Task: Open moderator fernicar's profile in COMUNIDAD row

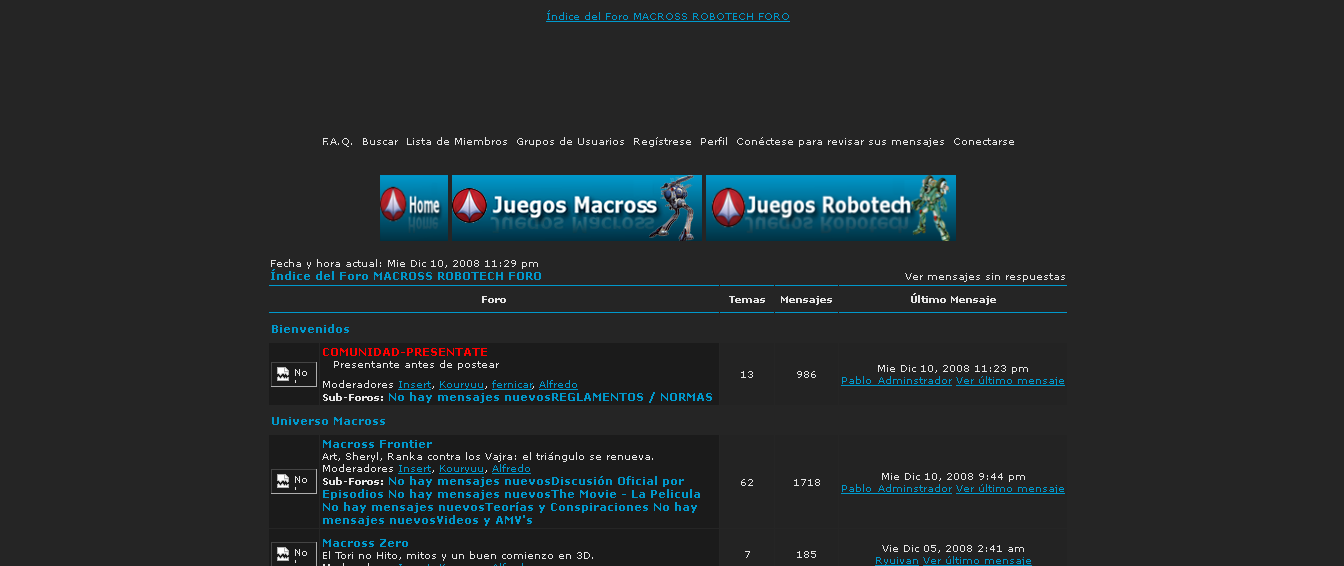Action: tap(512, 385)
